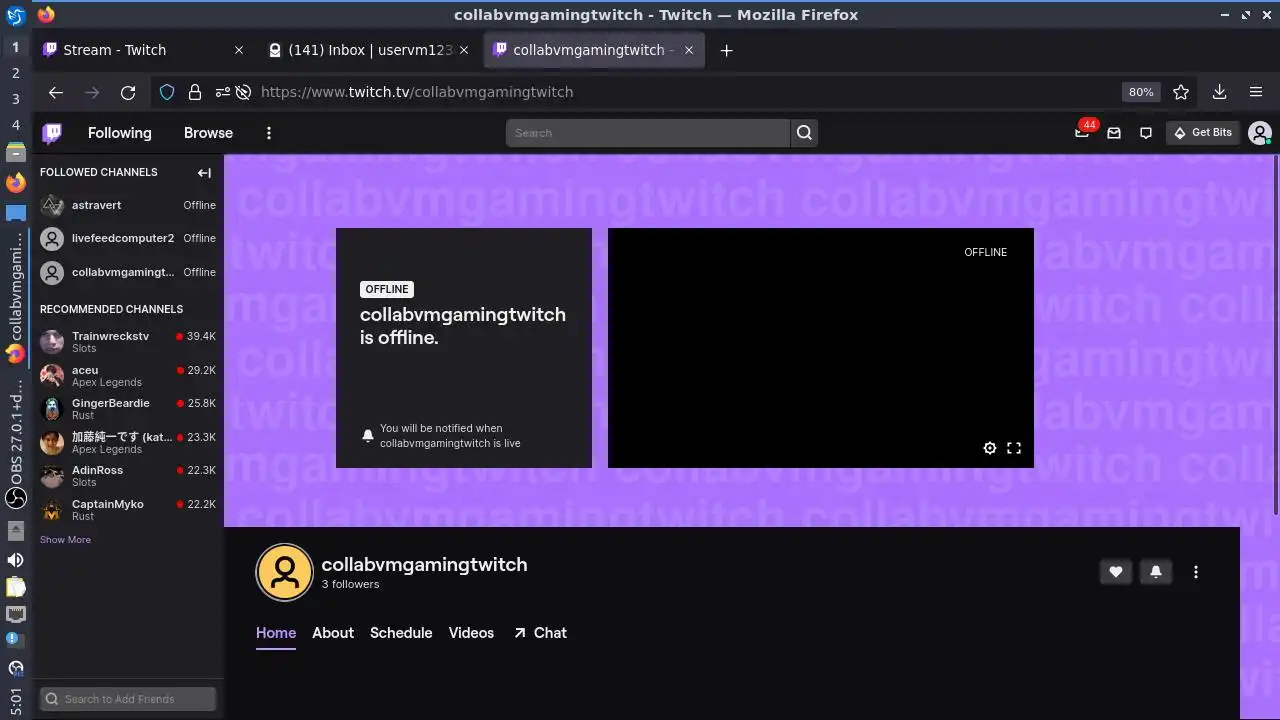
Task: Click the OBS icon in the desktop panel
Action: click(x=15, y=497)
